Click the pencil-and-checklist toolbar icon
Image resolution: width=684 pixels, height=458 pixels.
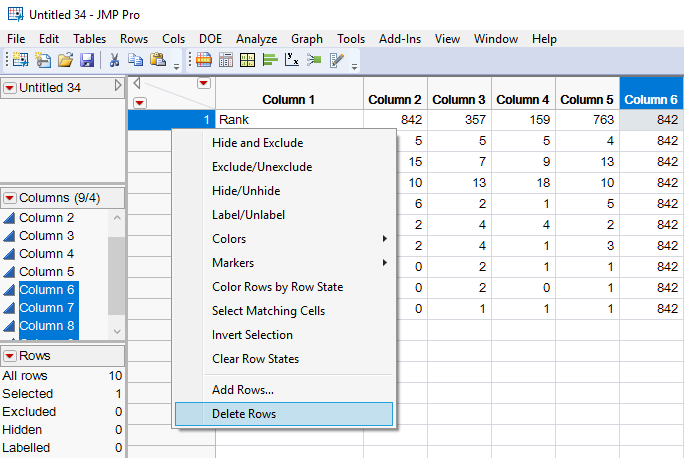pyautogui.click(x=337, y=60)
